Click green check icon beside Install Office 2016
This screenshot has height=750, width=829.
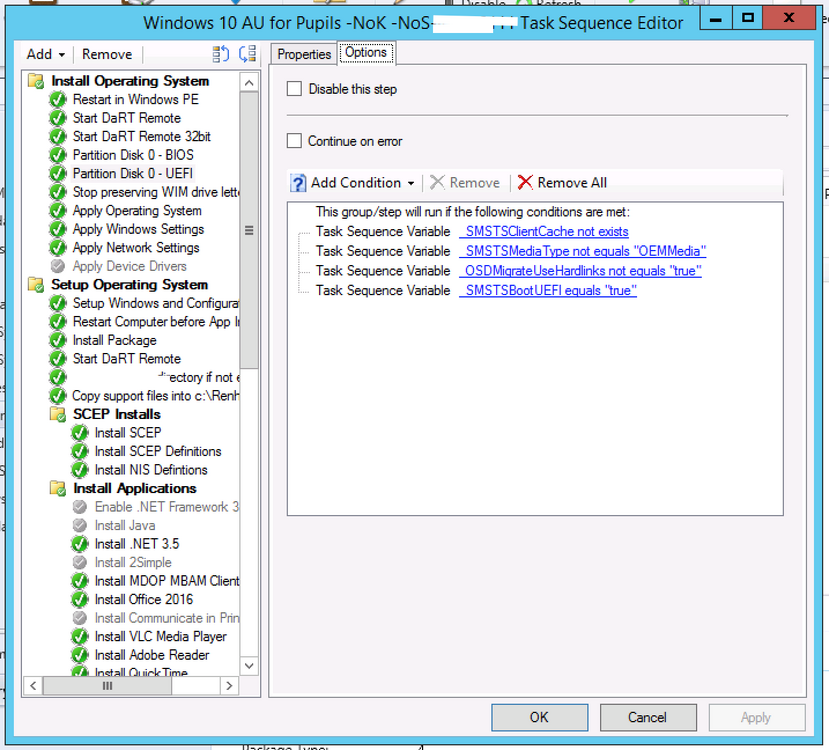click(79, 599)
